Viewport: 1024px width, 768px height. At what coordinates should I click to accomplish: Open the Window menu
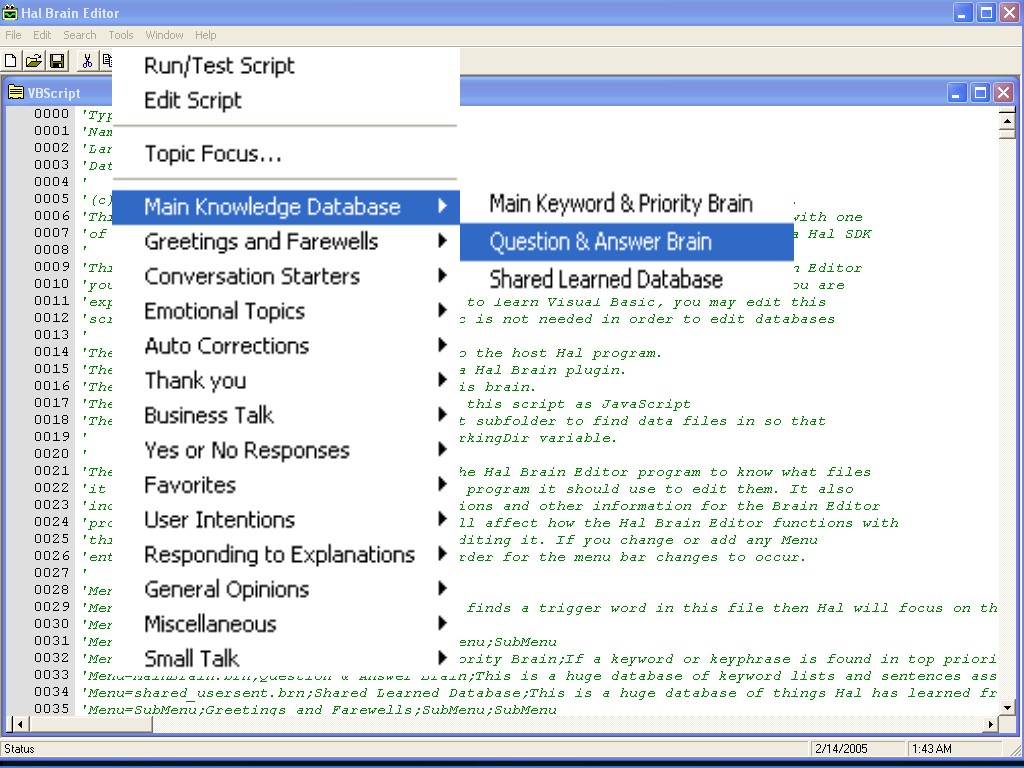164,35
